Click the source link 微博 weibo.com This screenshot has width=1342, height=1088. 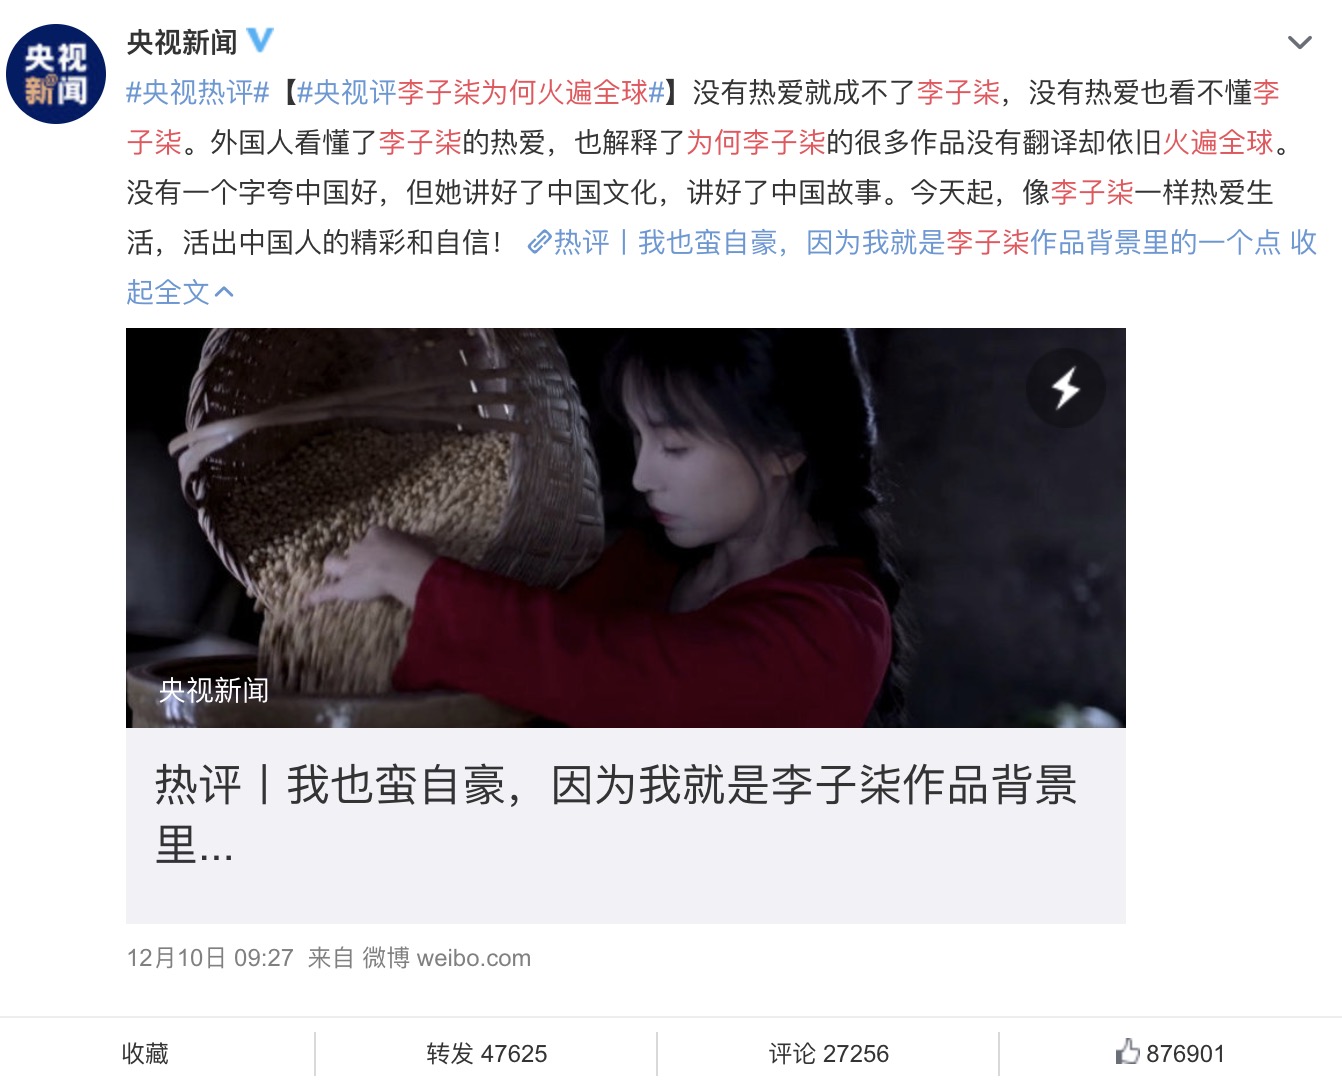[x=446, y=957]
